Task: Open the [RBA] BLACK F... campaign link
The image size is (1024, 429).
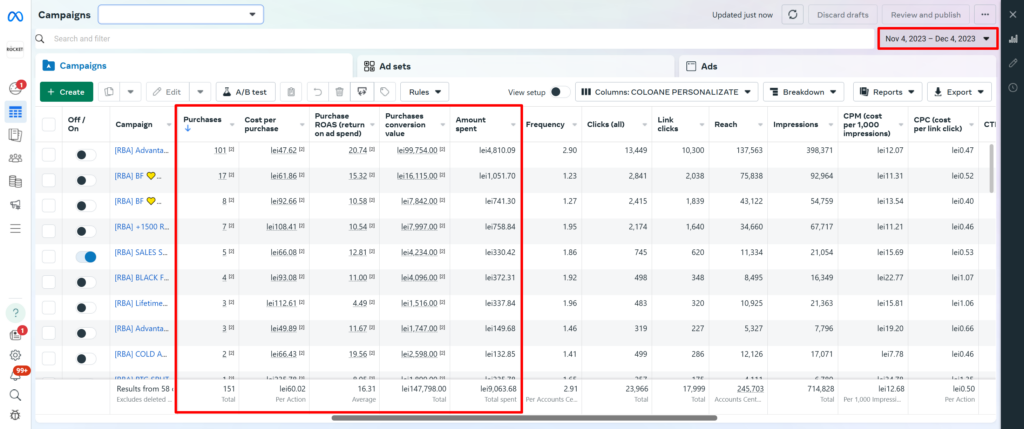Action: [142, 278]
